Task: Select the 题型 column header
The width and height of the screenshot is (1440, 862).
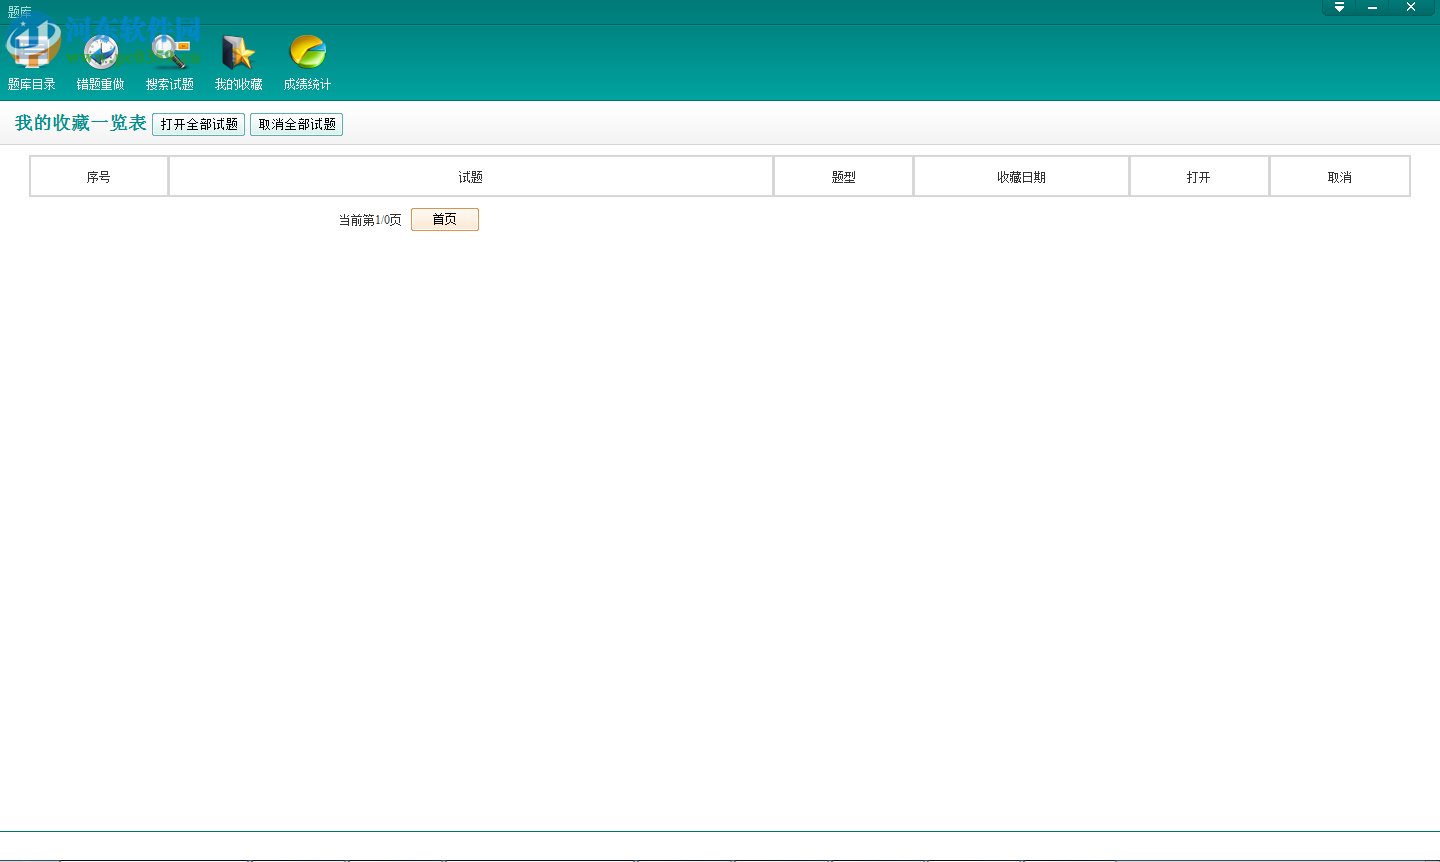Action: [844, 177]
